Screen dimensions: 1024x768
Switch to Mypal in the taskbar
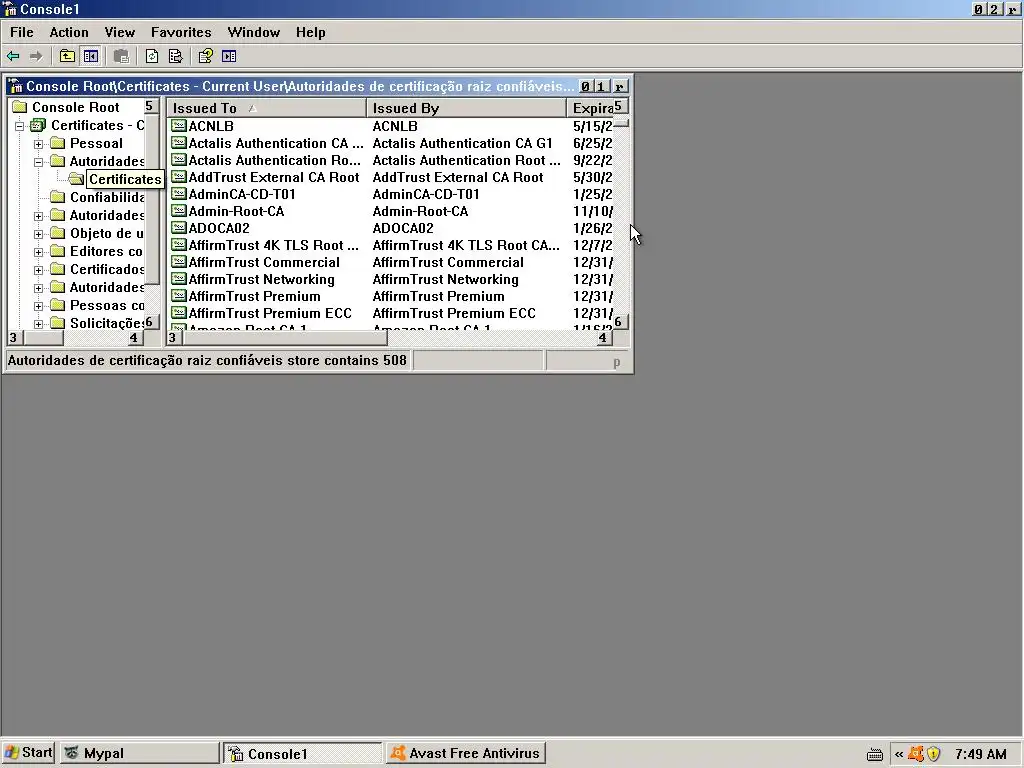(x=140, y=753)
